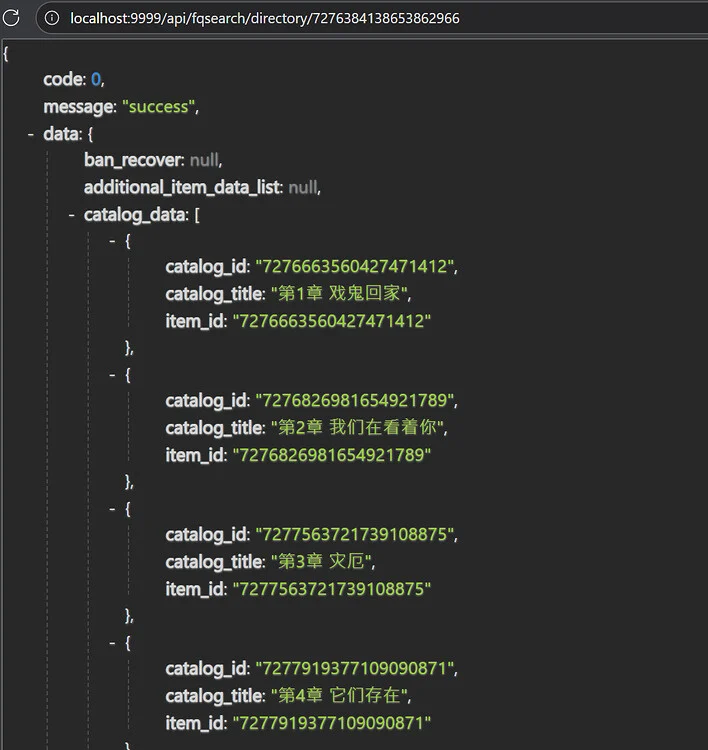Click catalog title "第4章 它们存在"

[341, 696]
